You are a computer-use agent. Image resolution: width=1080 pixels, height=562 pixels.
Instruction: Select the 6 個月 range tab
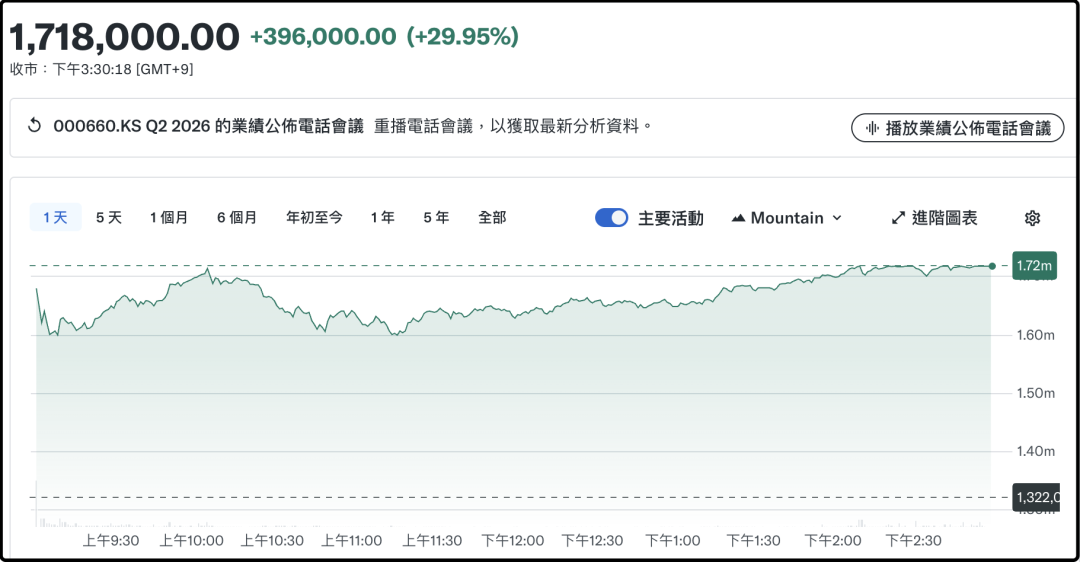point(237,218)
